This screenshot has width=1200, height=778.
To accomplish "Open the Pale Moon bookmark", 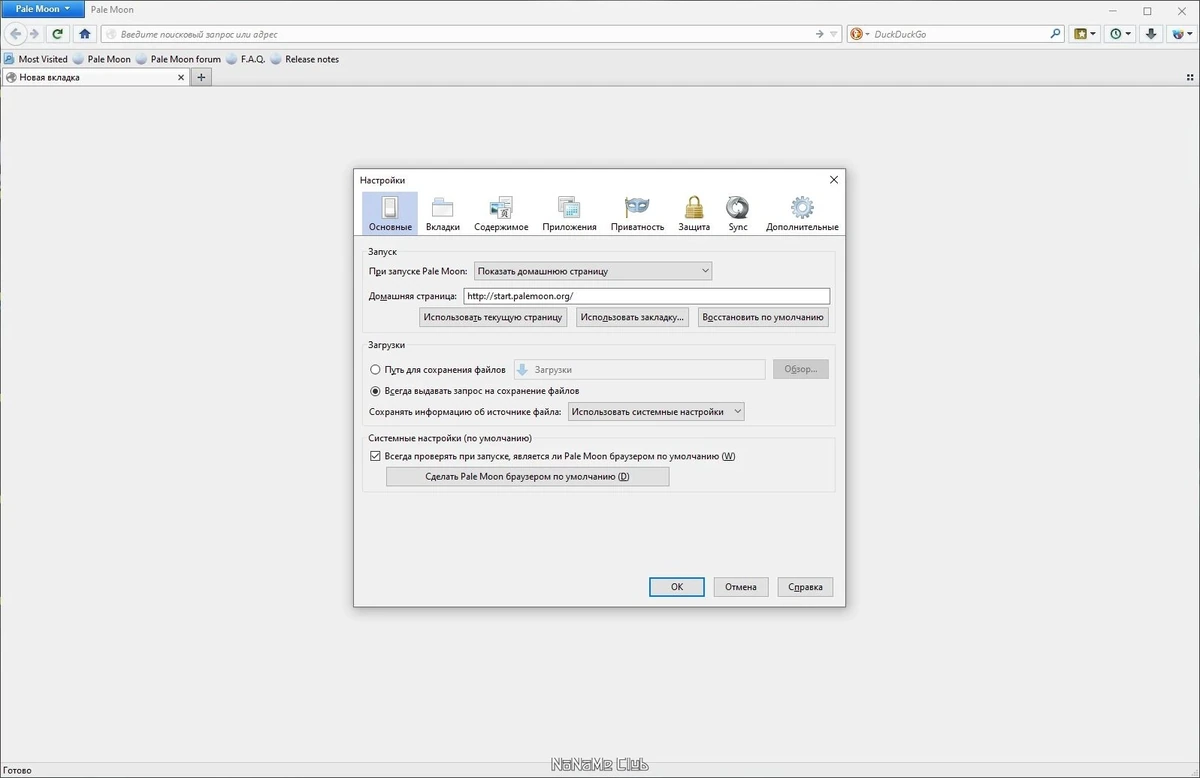I will [x=102, y=59].
